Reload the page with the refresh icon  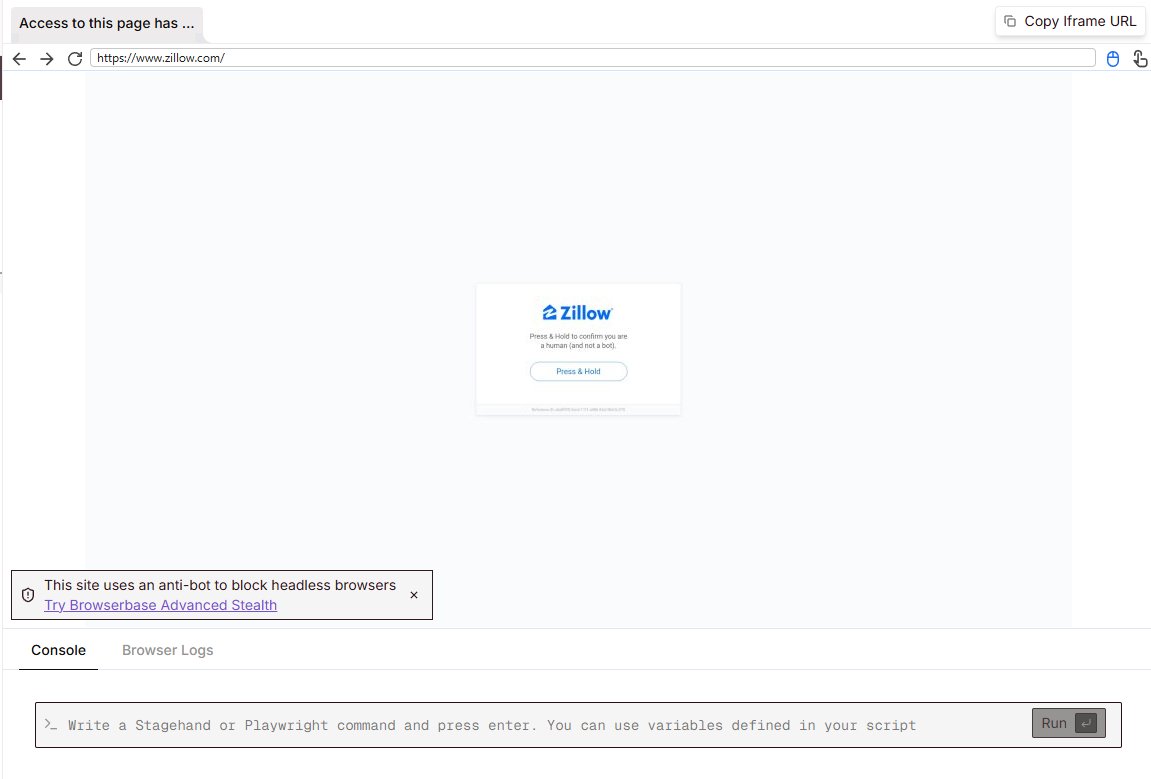[x=75, y=59]
